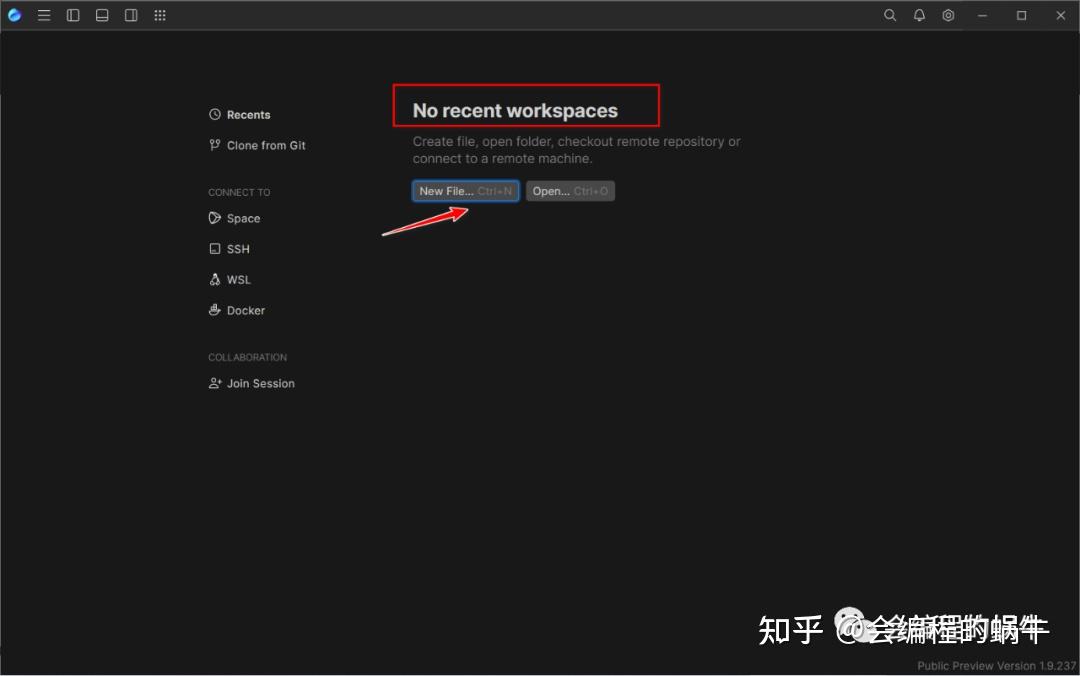Viewport: 1080px width, 676px height.
Task: Open the hamburger main menu
Action: point(44,15)
